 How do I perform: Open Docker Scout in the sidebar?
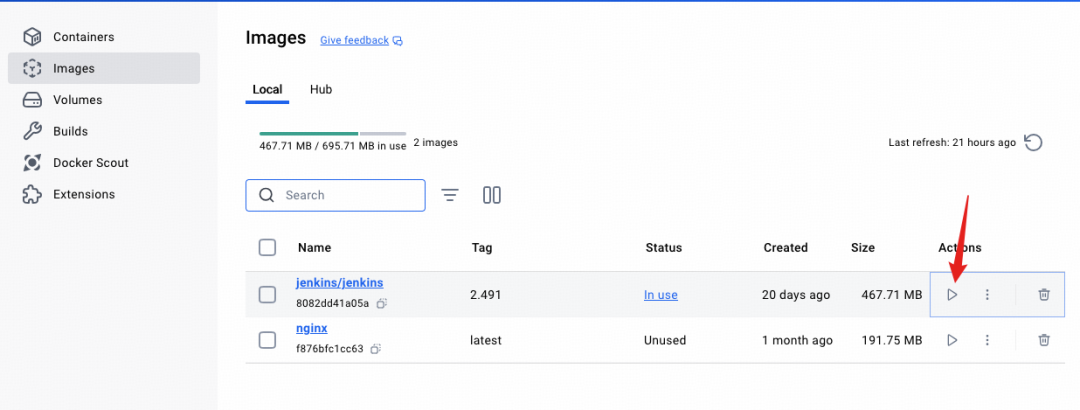coord(103,163)
